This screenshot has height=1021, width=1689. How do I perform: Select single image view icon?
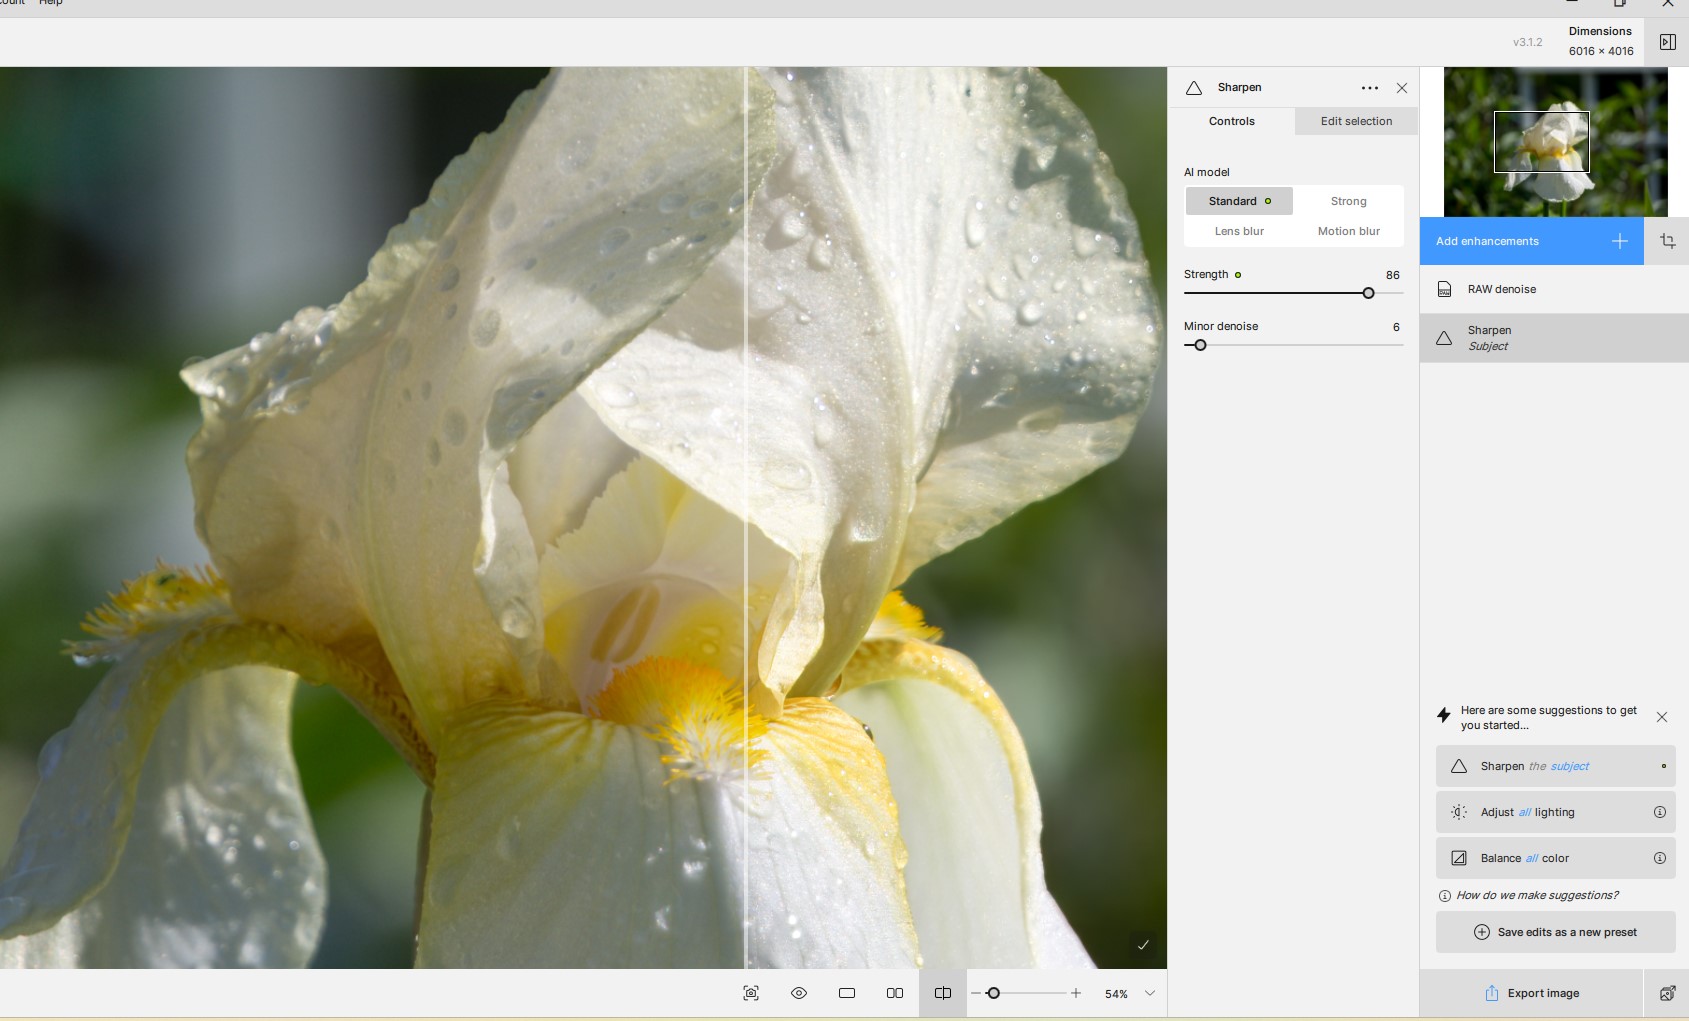click(x=847, y=993)
